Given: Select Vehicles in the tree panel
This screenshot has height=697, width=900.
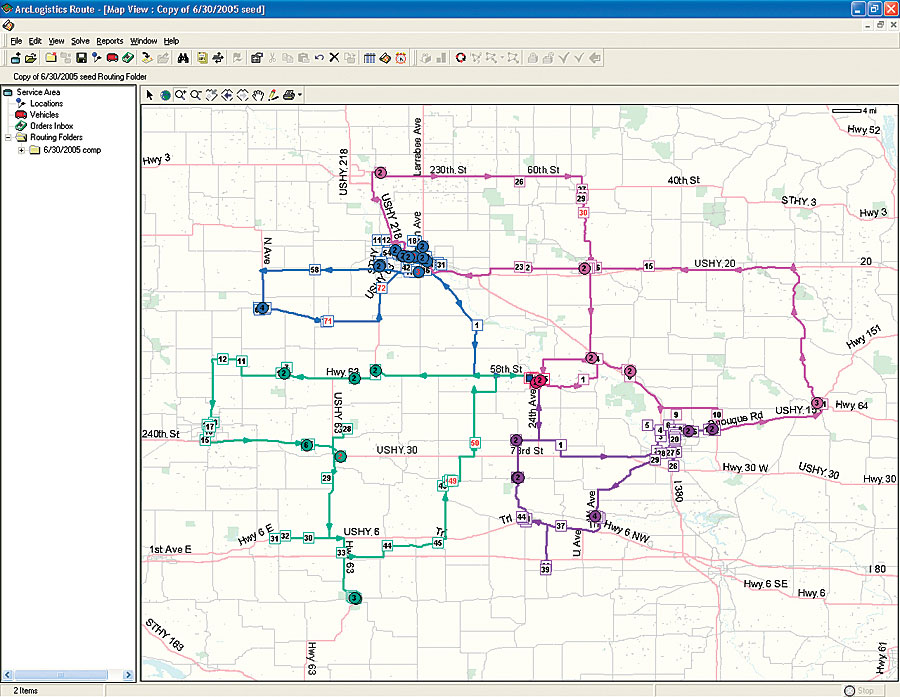Looking at the screenshot, I should [44, 115].
